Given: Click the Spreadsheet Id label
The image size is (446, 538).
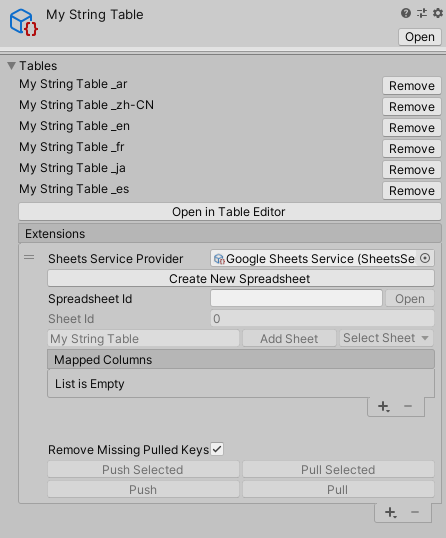Looking at the screenshot, I should (90, 299).
